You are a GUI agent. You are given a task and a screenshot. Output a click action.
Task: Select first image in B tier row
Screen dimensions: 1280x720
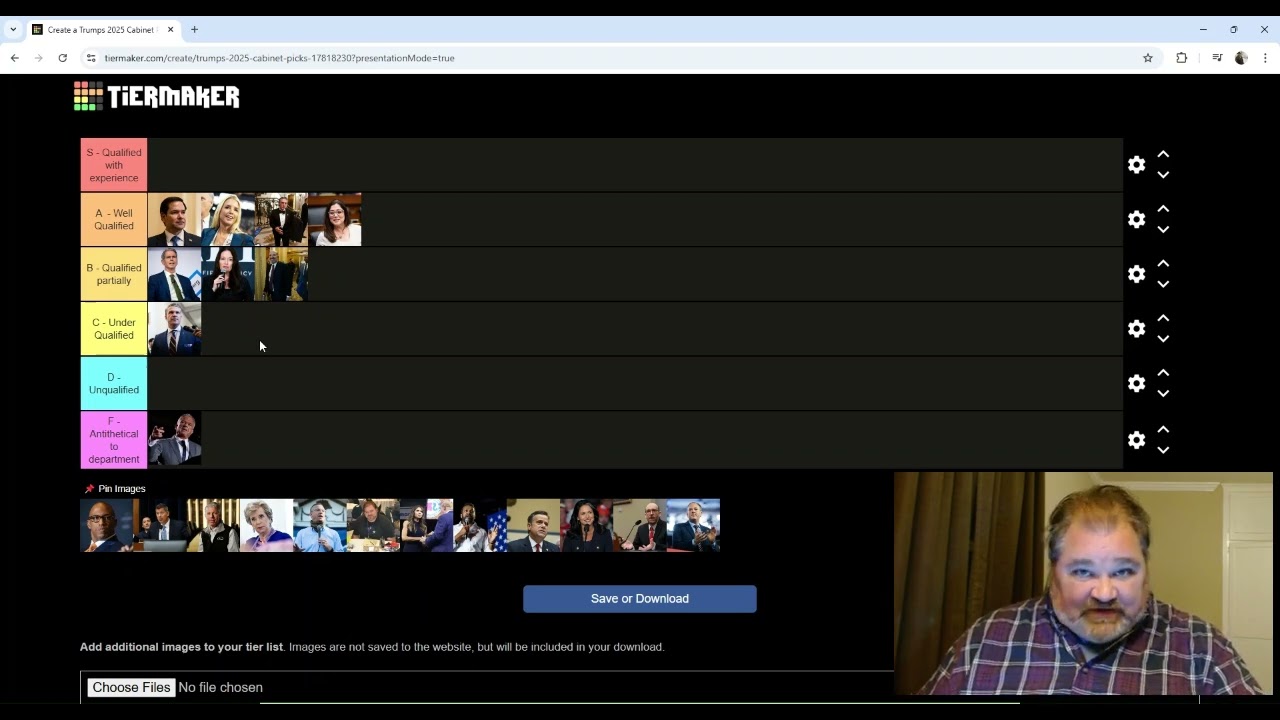[x=174, y=274]
